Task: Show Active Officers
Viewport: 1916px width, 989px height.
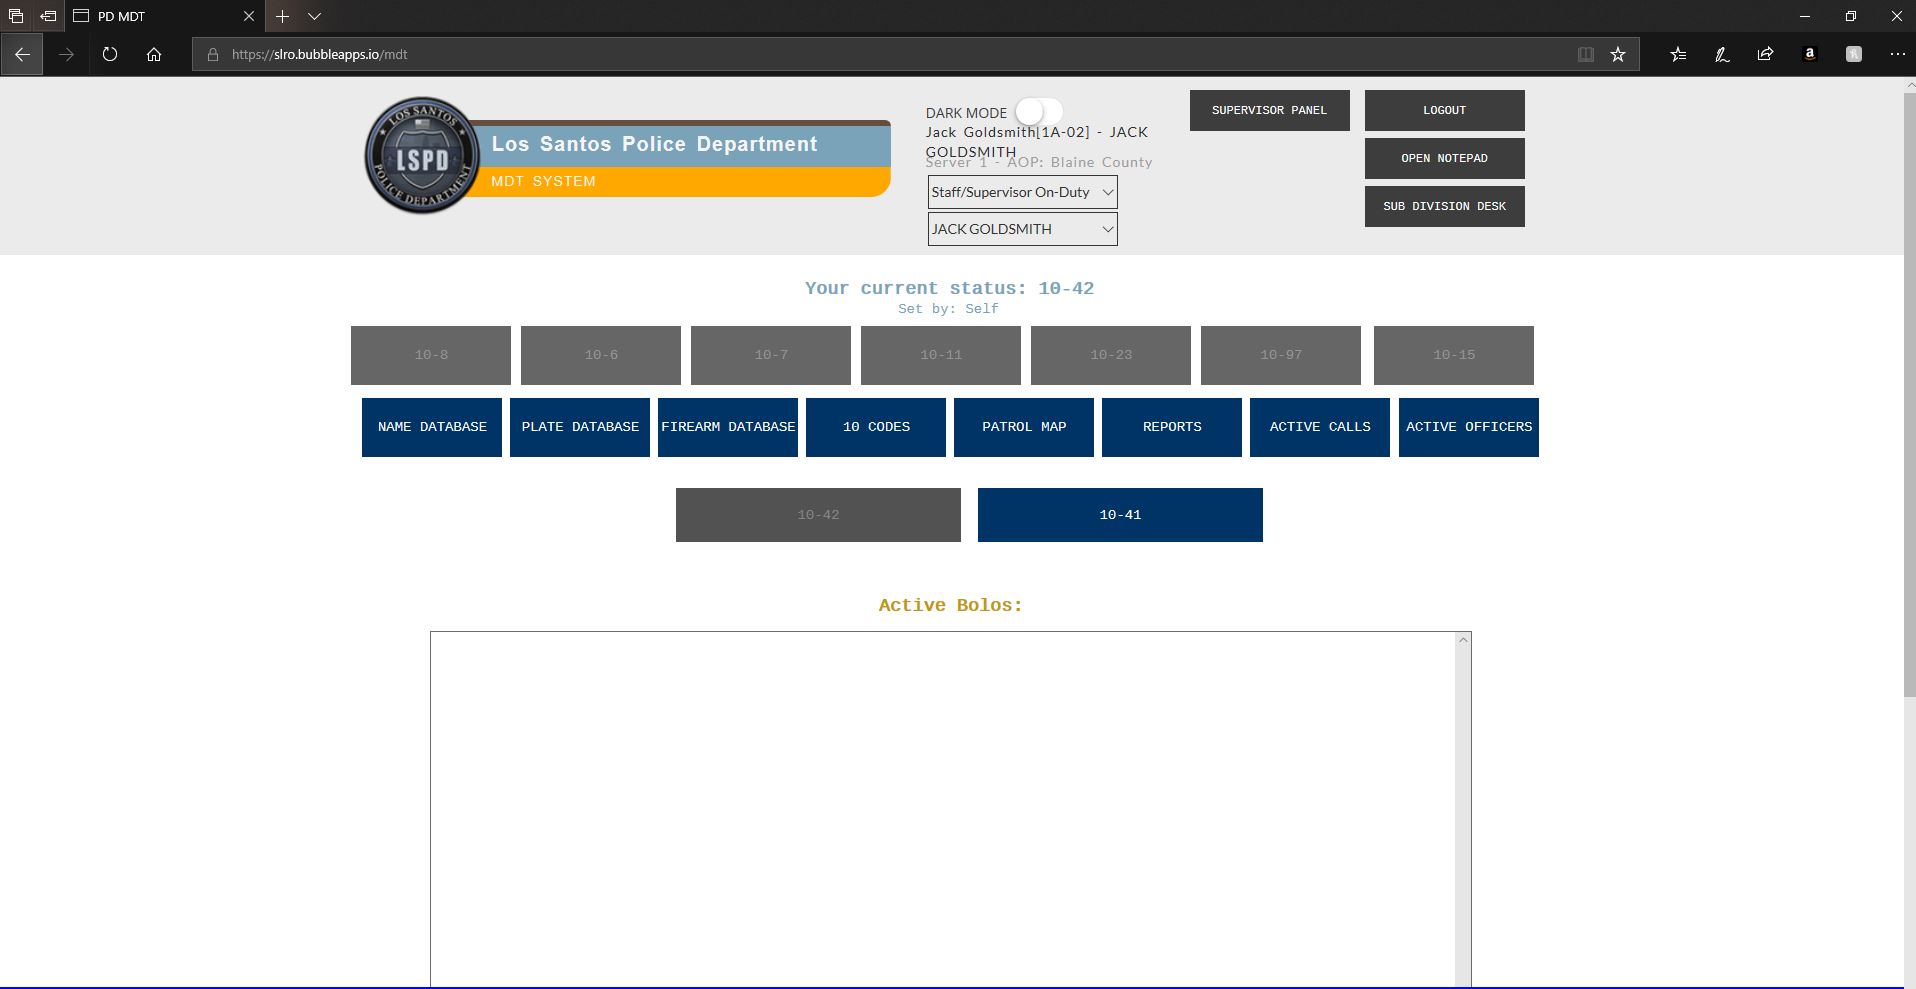Action: tap(1469, 427)
